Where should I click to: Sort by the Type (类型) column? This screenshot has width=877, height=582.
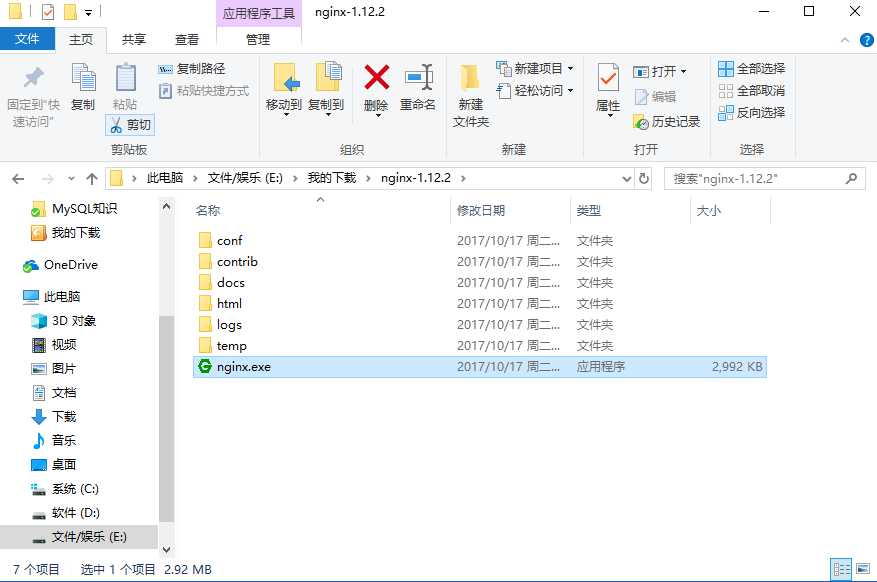tap(589, 211)
